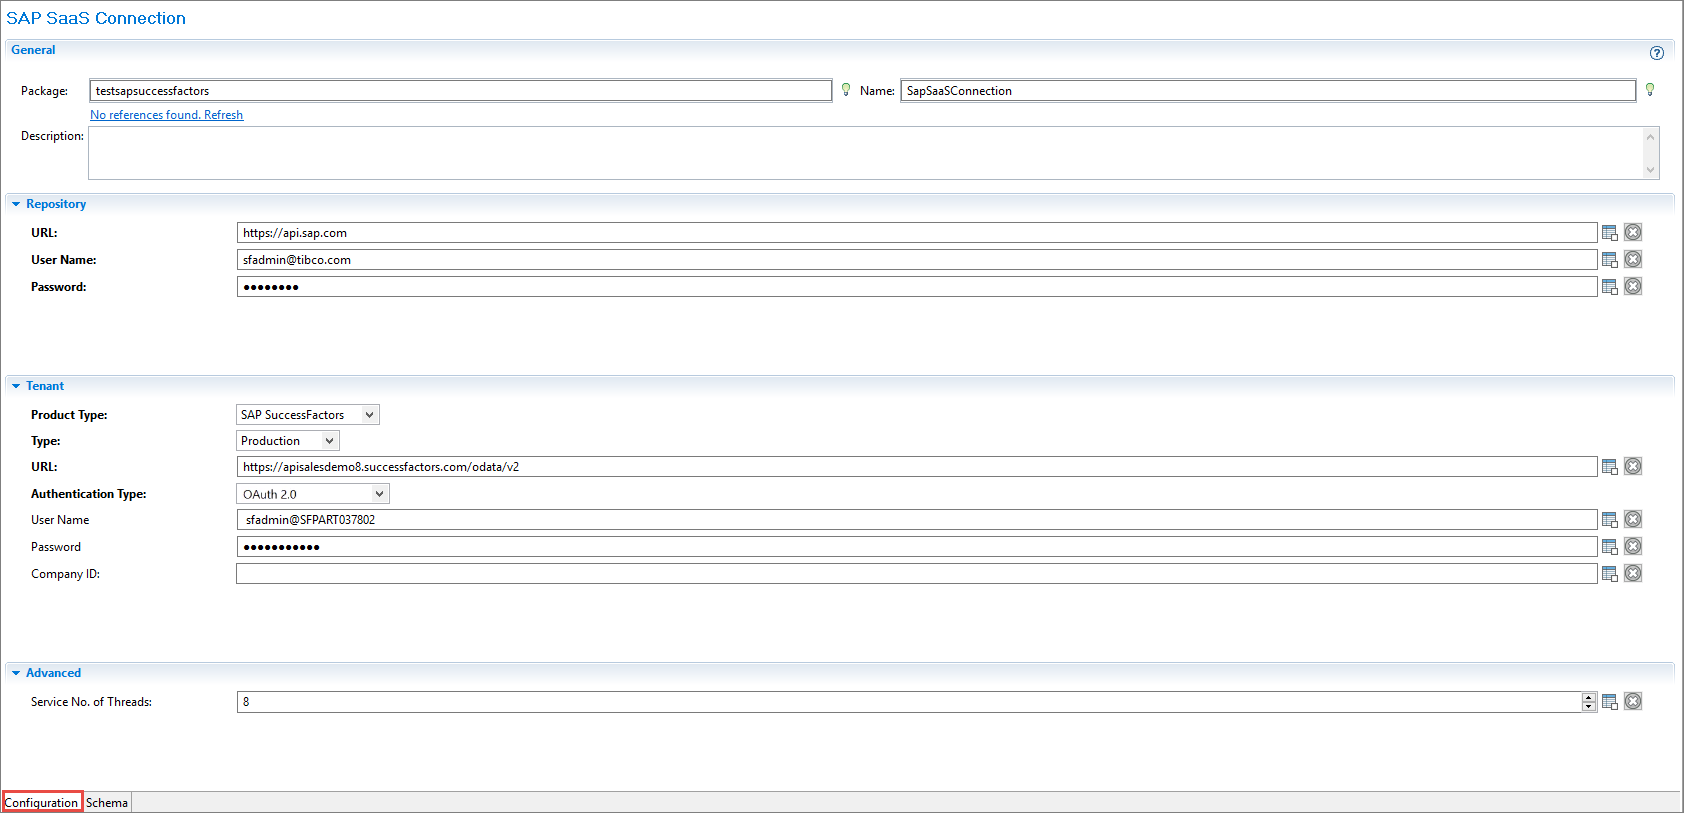The height and width of the screenshot is (813, 1684).
Task: Click the Tenant Password field
Action: [917, 547]
